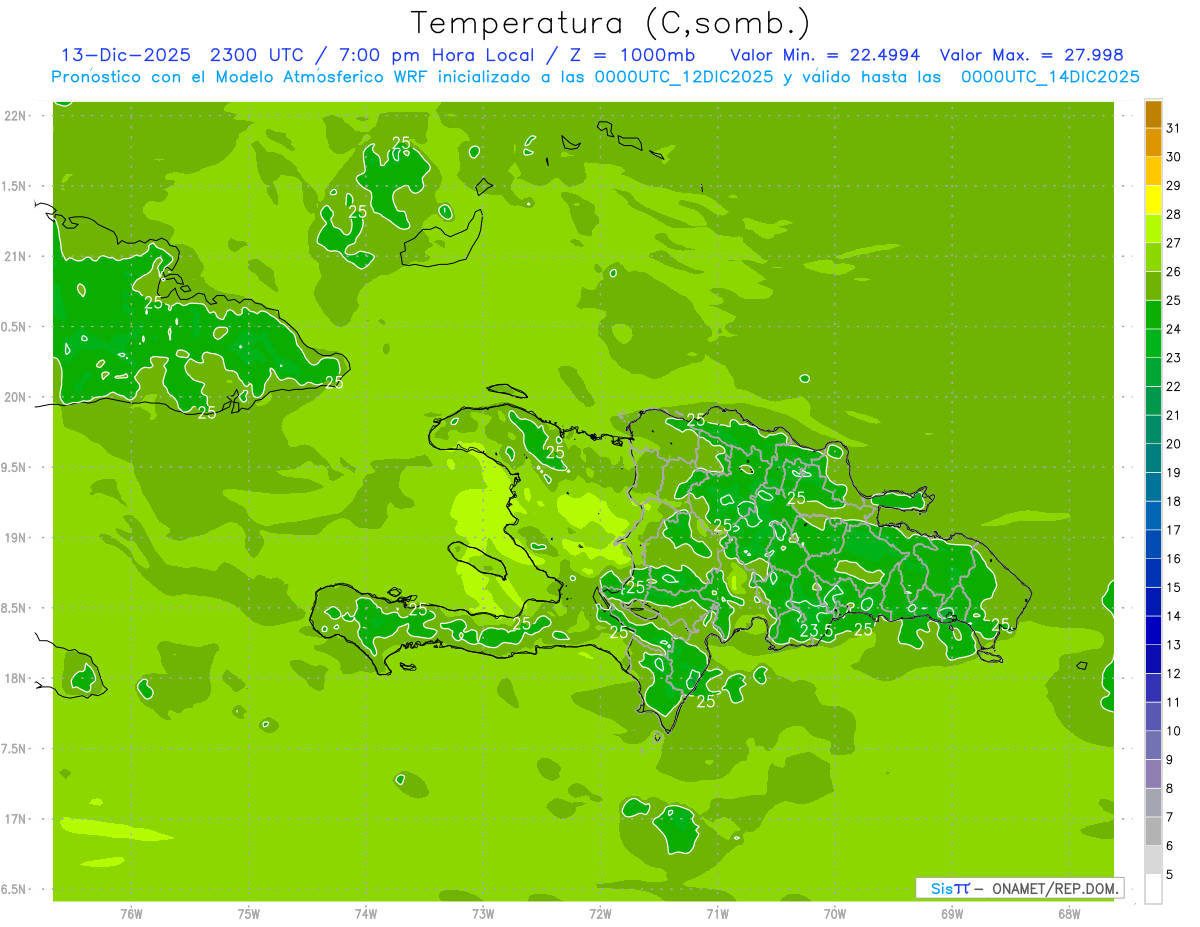Click the "19N" latitude label
The height and width of the screenshot is (927, 1200).
coord(16,538)
